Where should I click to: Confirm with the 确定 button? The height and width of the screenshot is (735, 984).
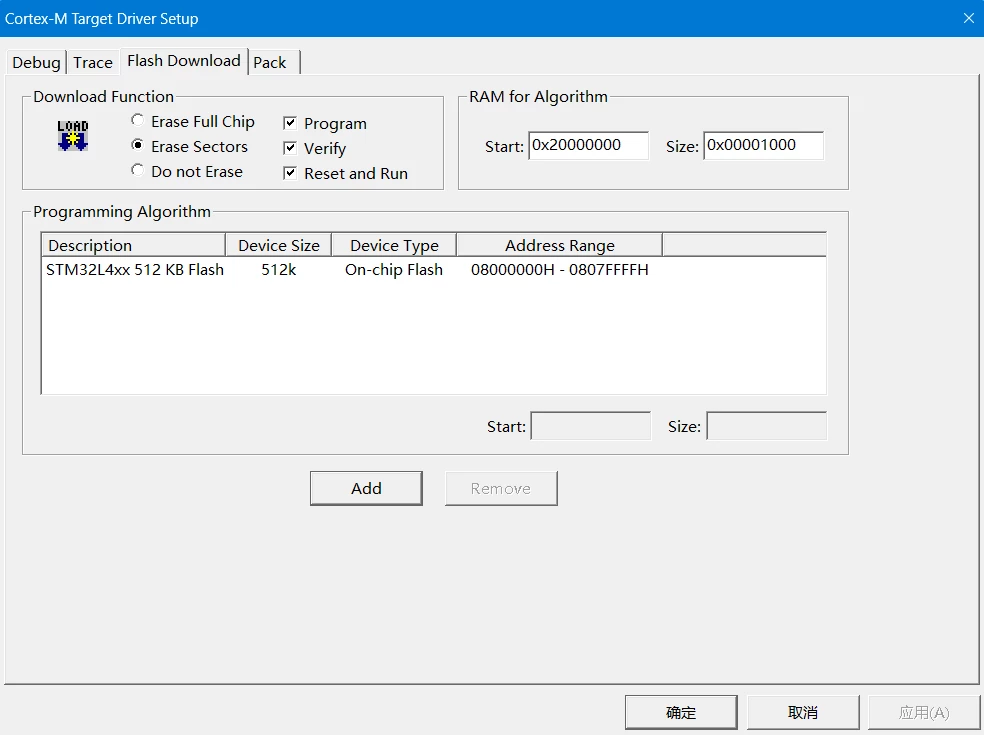point(681,712)
